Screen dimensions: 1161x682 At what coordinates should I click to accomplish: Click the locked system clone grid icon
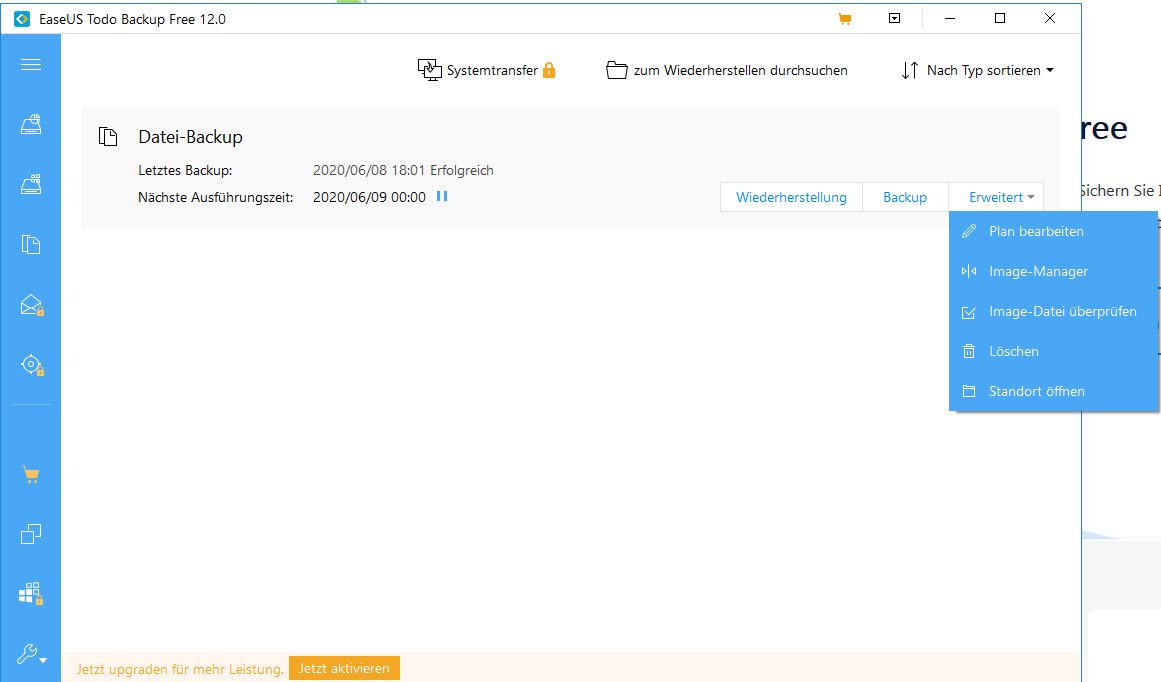(x=30, y=593)
